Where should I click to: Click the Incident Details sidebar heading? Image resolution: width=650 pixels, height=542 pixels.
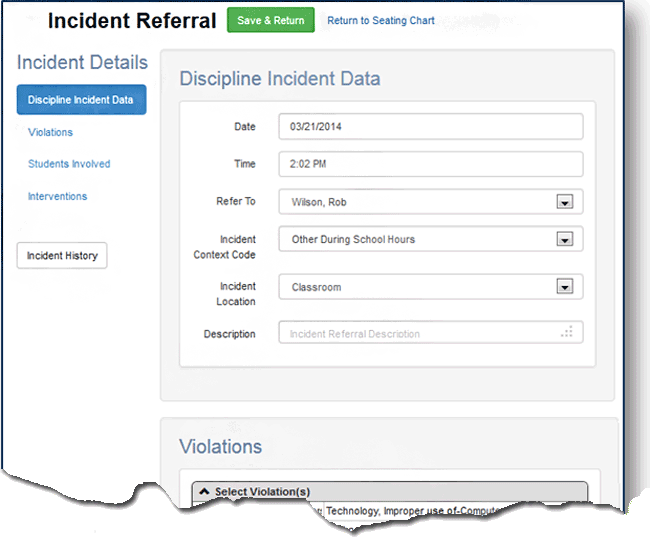[82, 62]
